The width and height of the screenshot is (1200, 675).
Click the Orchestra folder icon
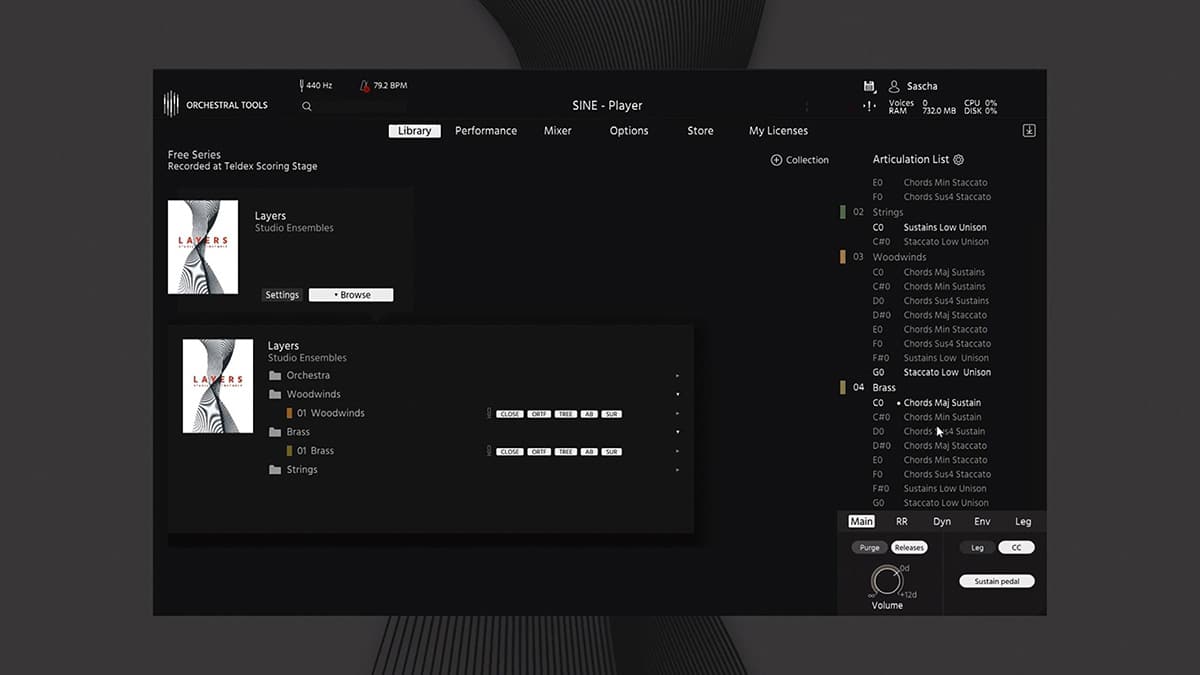(275, 376)
